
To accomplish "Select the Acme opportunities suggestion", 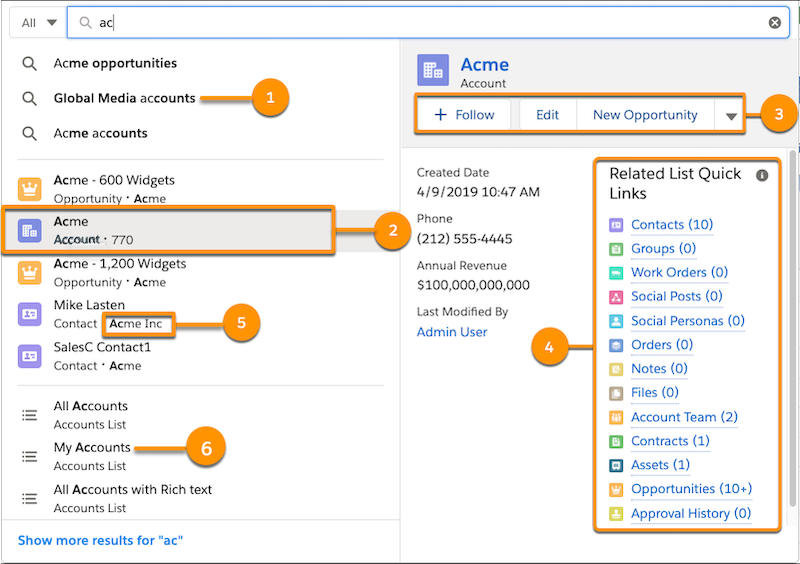I will coord(115,63).
